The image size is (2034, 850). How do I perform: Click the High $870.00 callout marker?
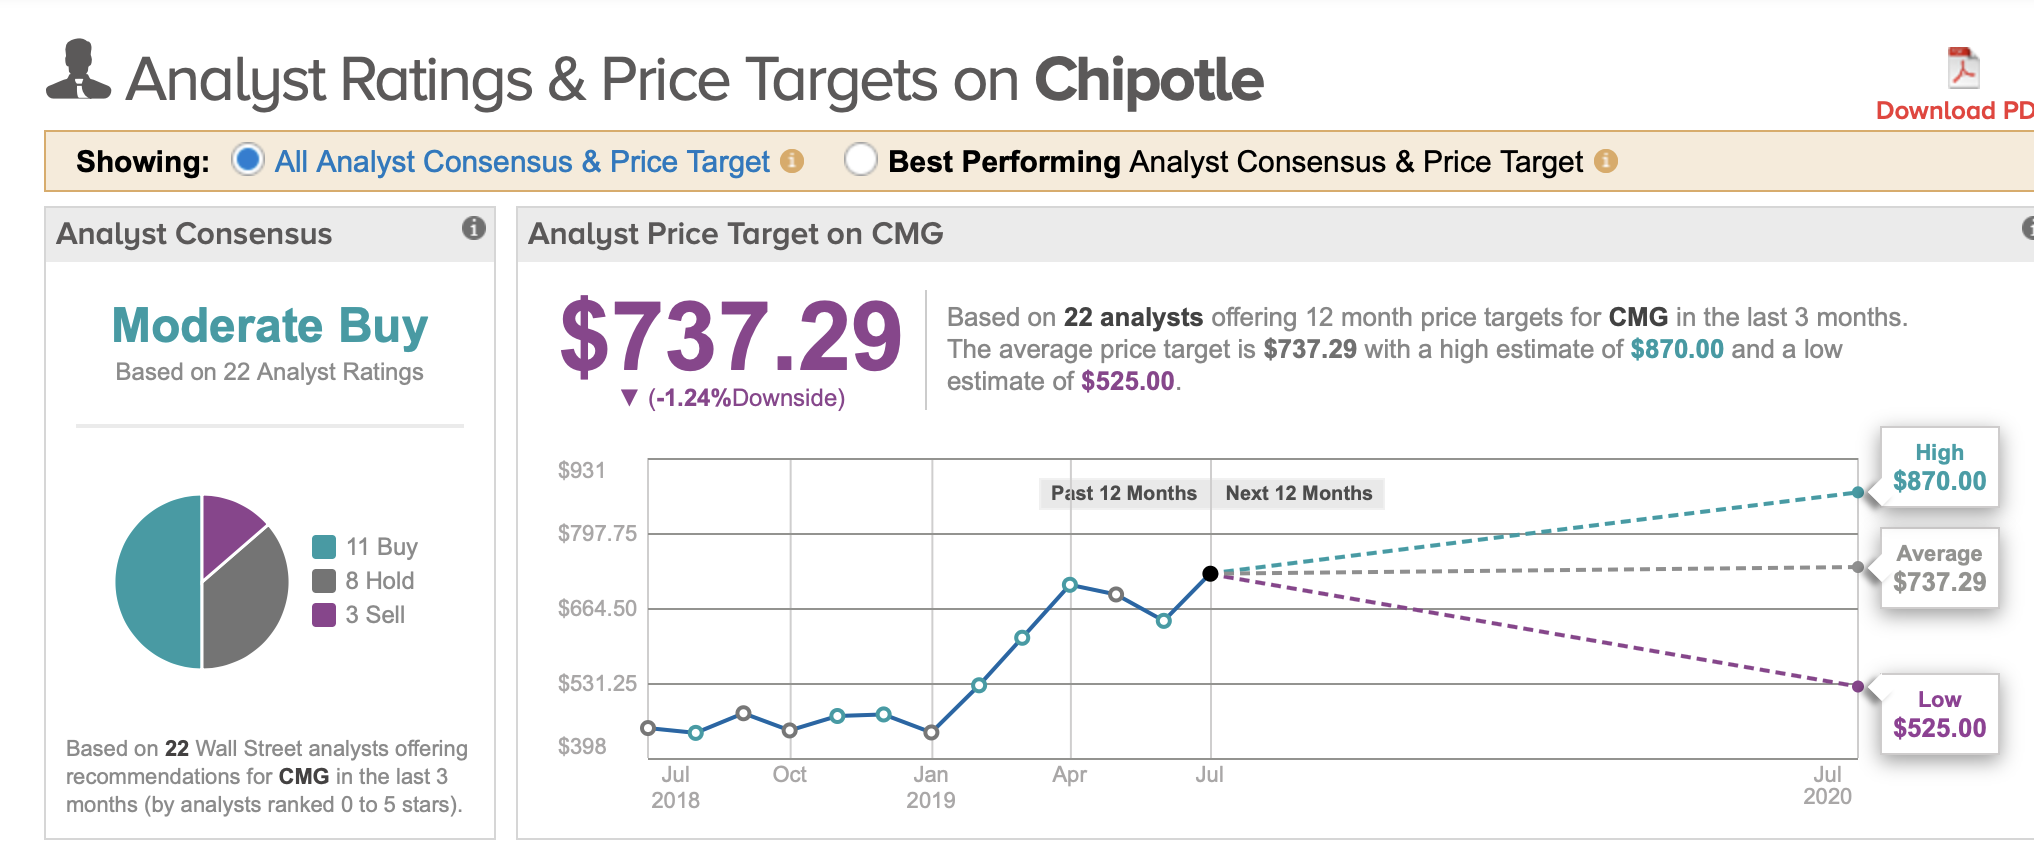(x=1939, y=466)
